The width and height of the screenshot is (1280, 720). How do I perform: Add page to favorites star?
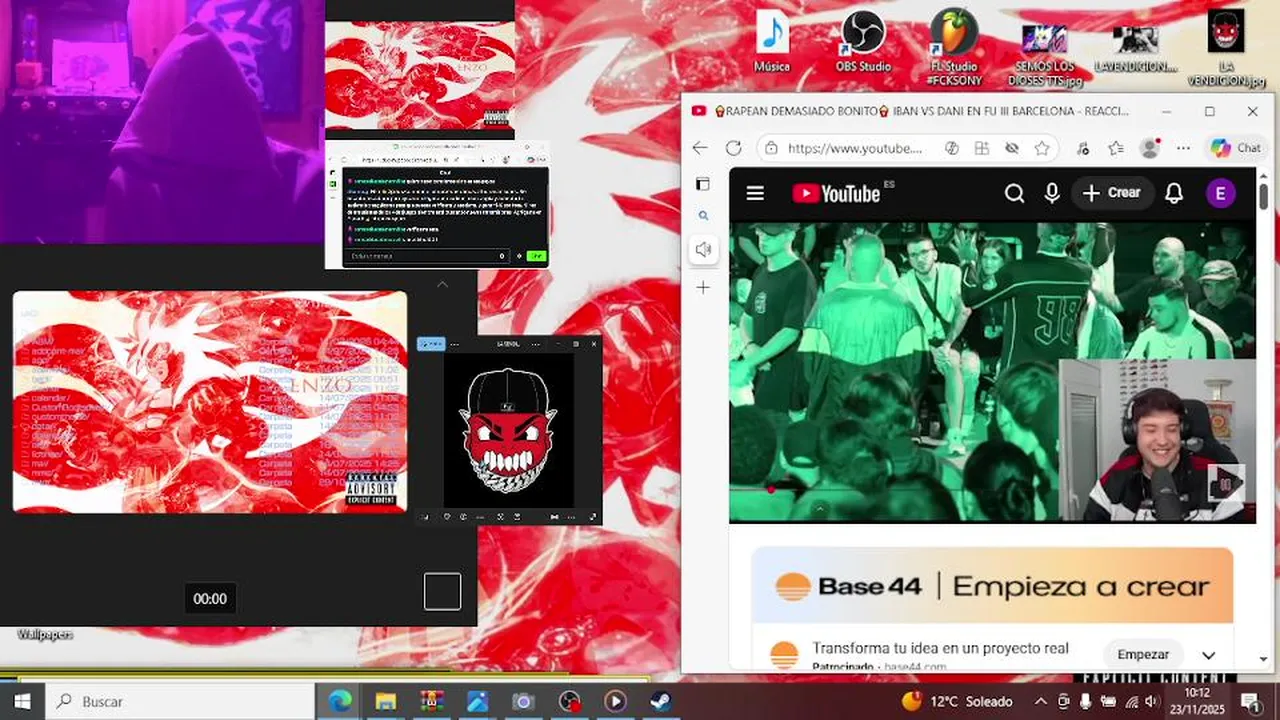1042,148
